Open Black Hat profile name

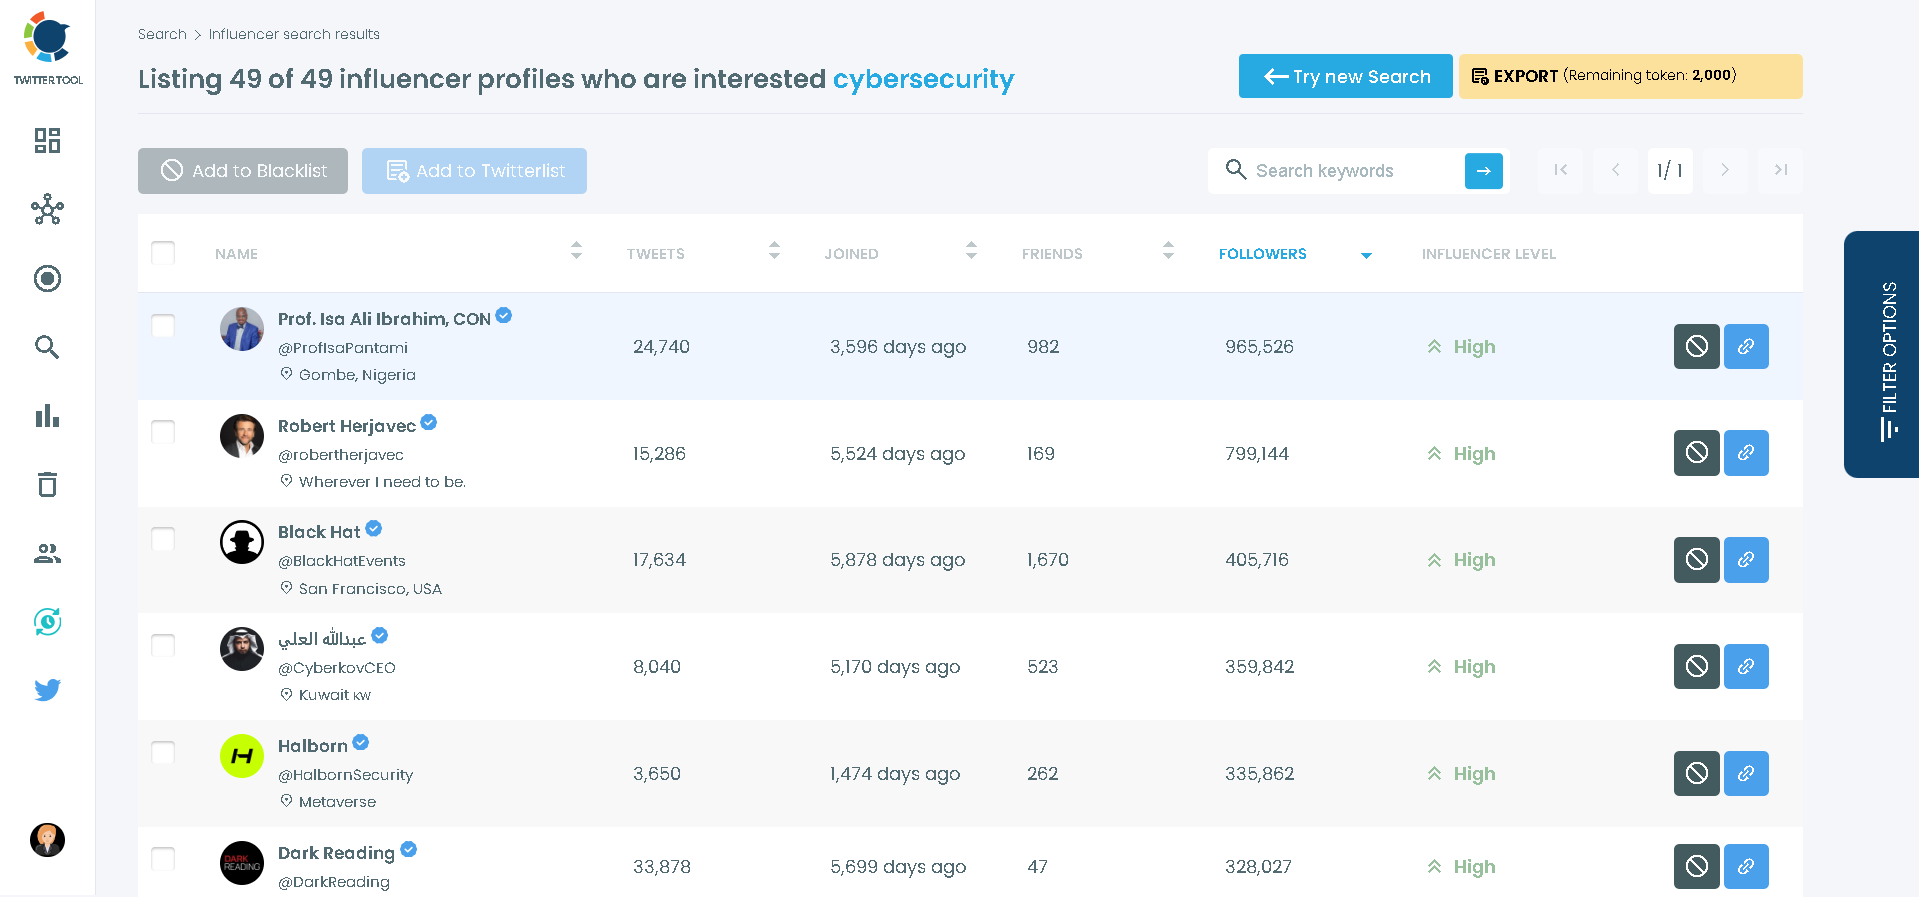(319, 532)
